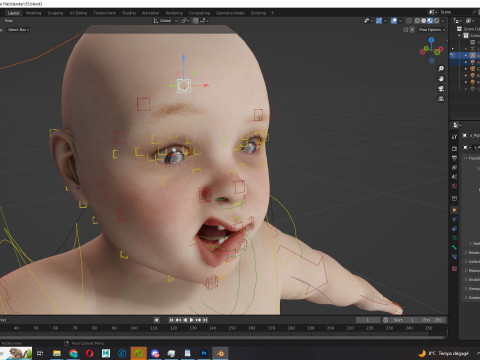Click the pan hand viewport icon
The height and width of the screenshot is (360, 480).
point(441,79)
